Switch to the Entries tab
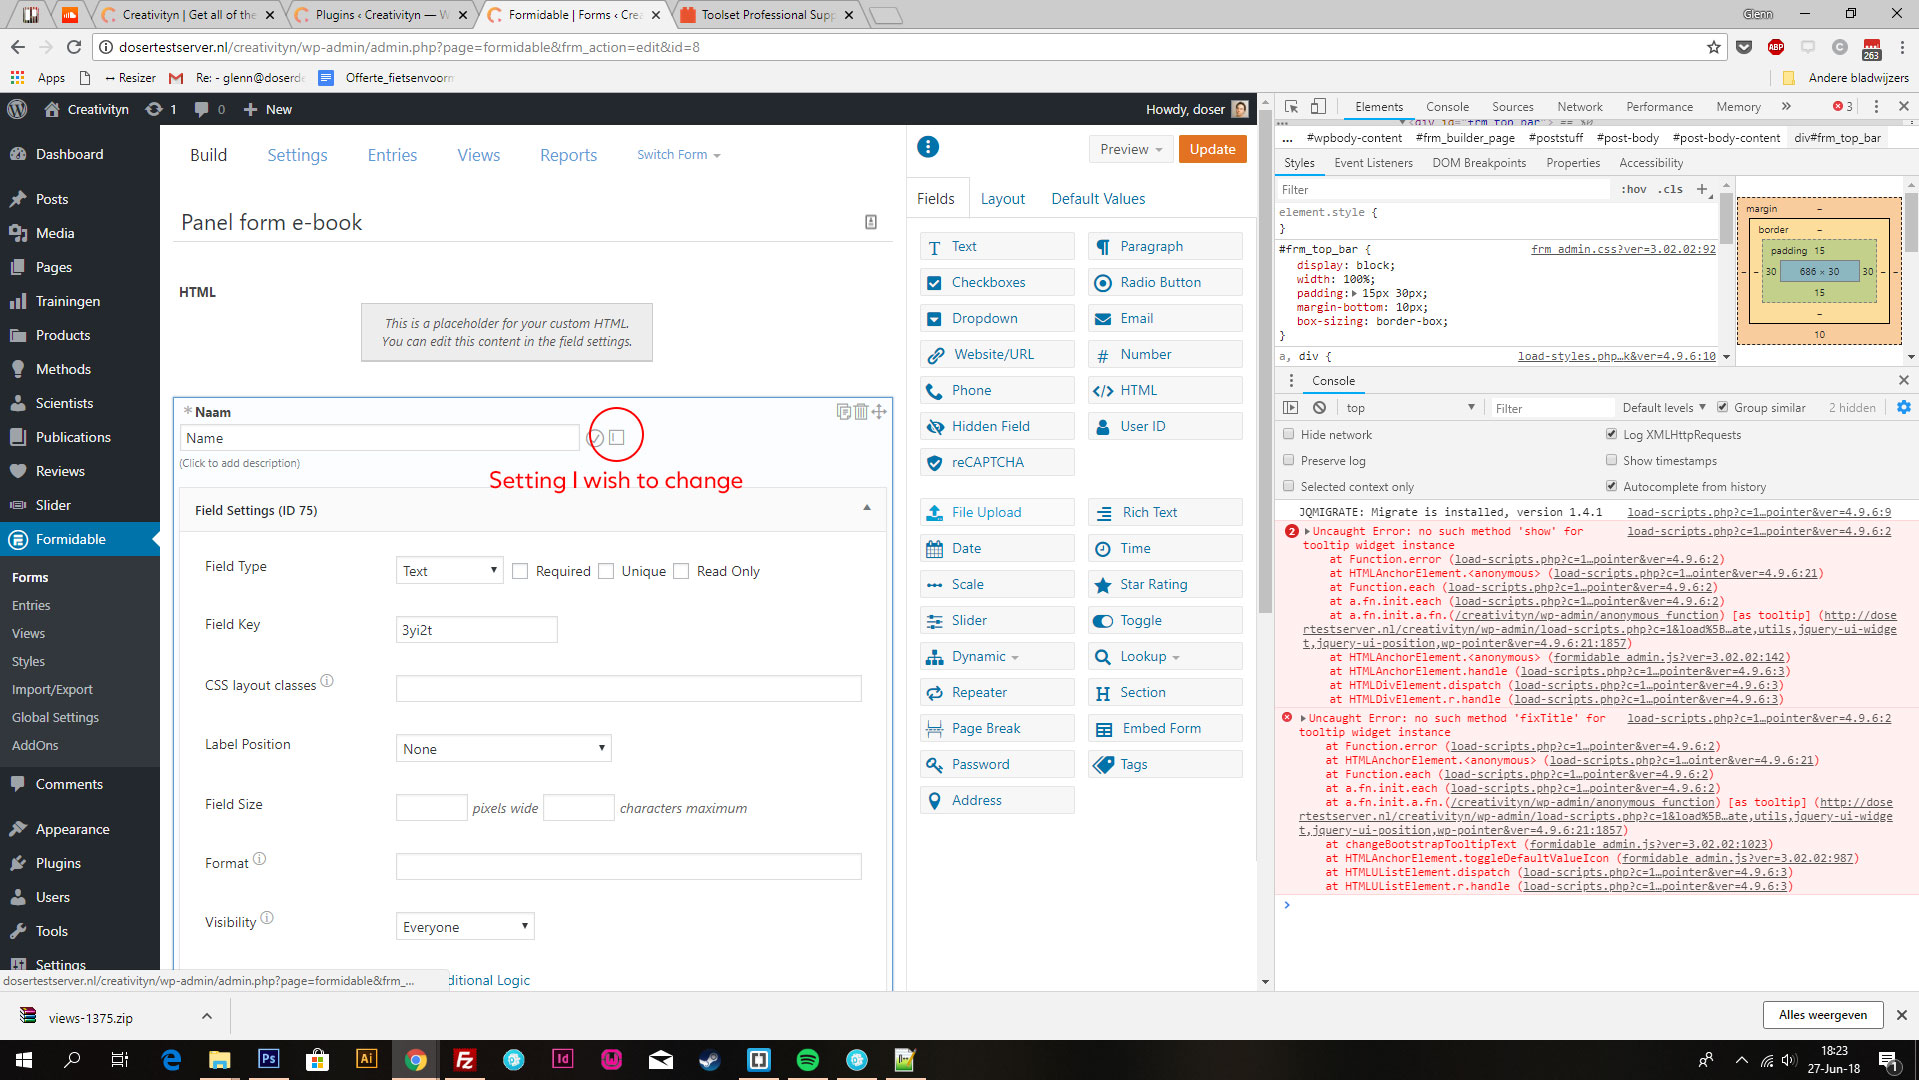 coord(392,155)
